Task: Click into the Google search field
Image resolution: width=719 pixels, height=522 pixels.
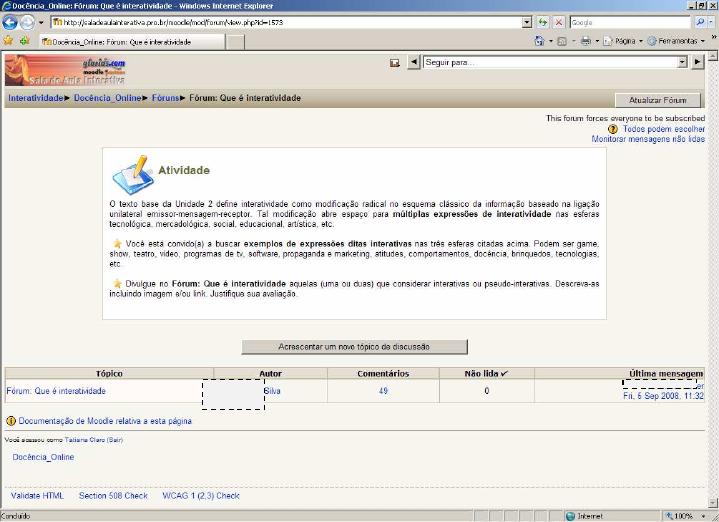Action: [x=622, y=22]
